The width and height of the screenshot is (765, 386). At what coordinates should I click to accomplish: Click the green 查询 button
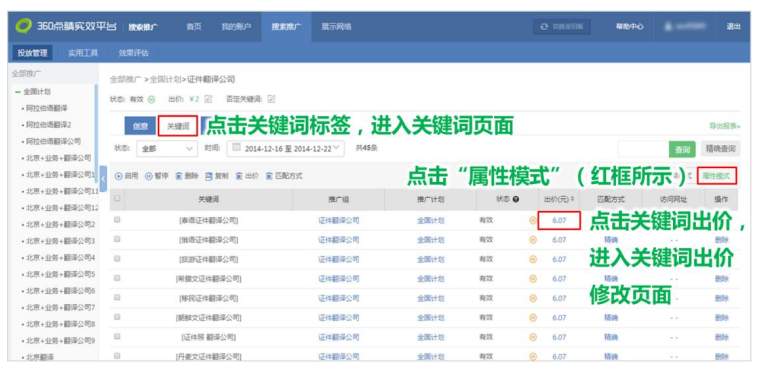click(x=683, y=149)
